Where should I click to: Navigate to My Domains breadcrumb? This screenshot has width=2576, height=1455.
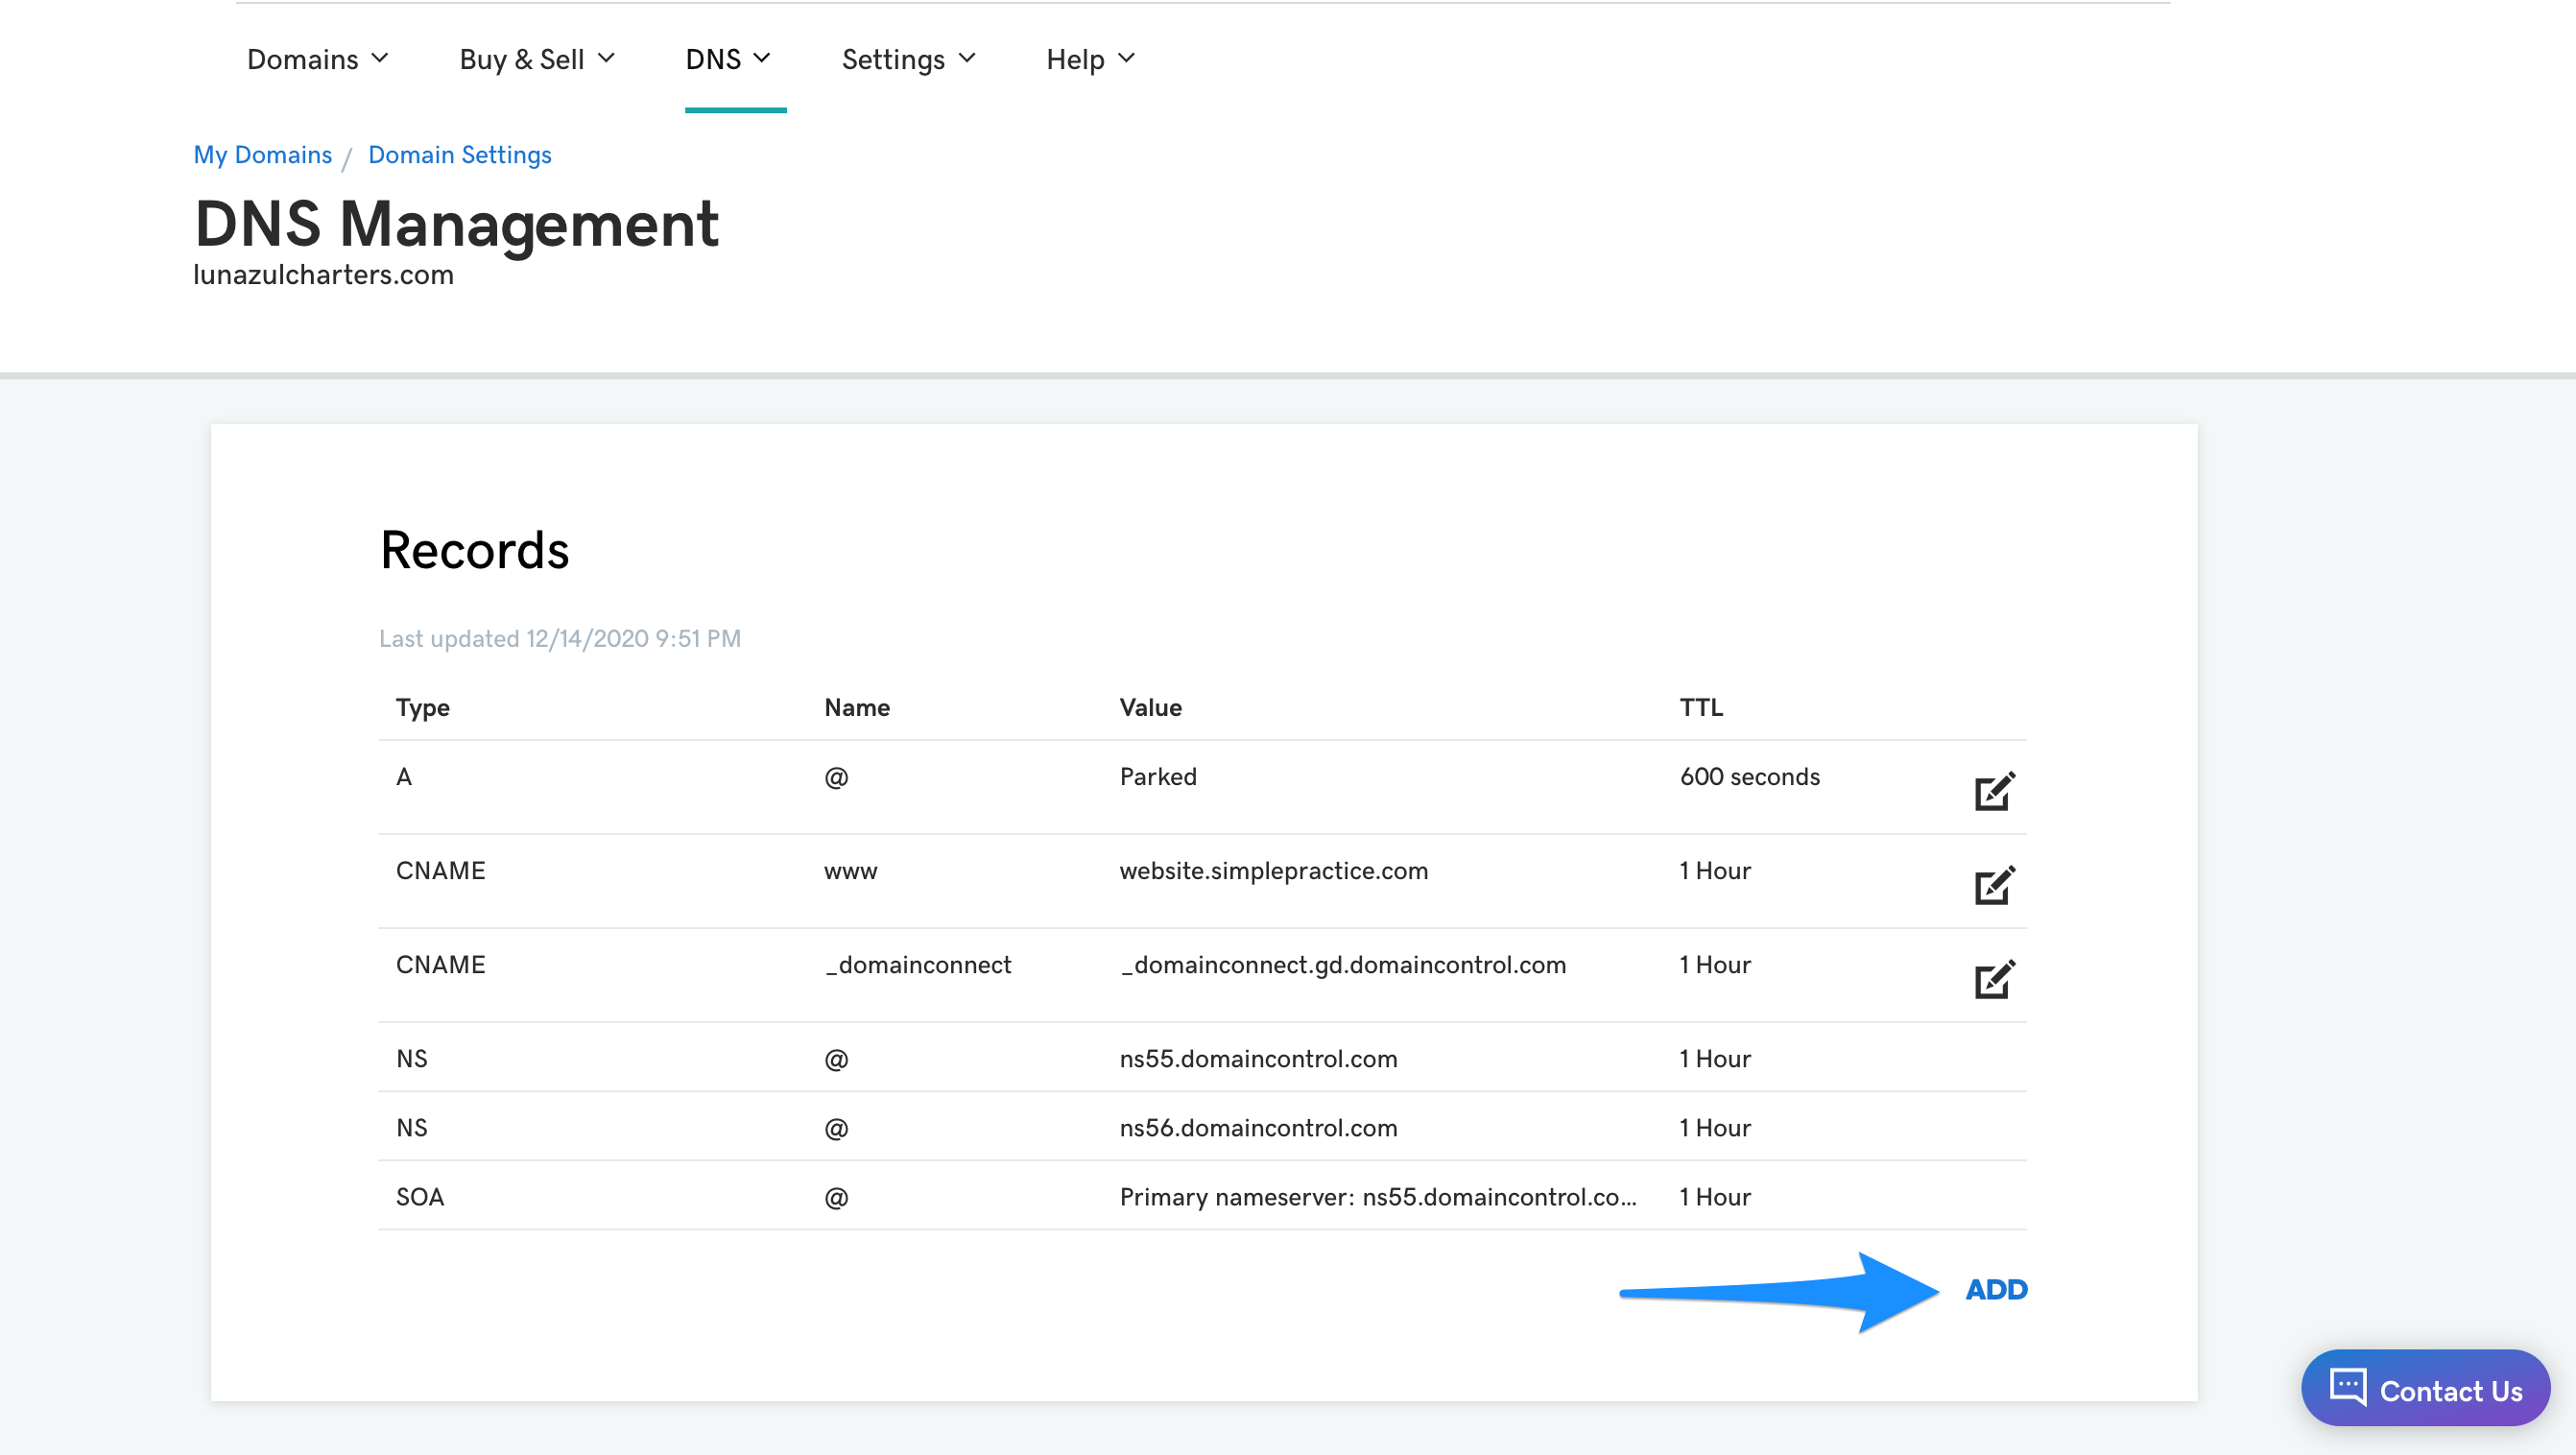(x=263, y=155)
